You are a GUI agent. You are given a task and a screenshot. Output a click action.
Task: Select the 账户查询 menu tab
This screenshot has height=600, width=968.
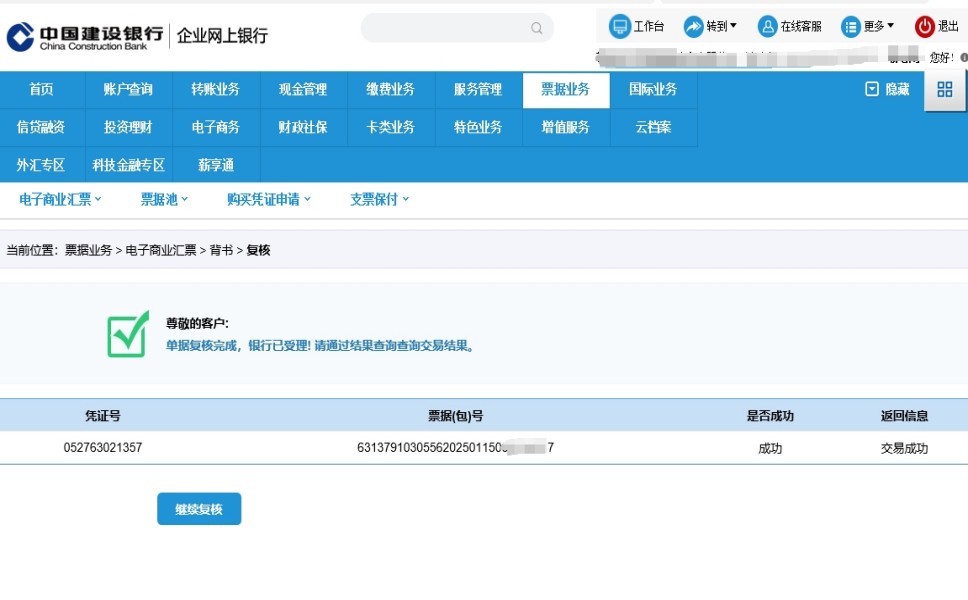click(128, 90)
